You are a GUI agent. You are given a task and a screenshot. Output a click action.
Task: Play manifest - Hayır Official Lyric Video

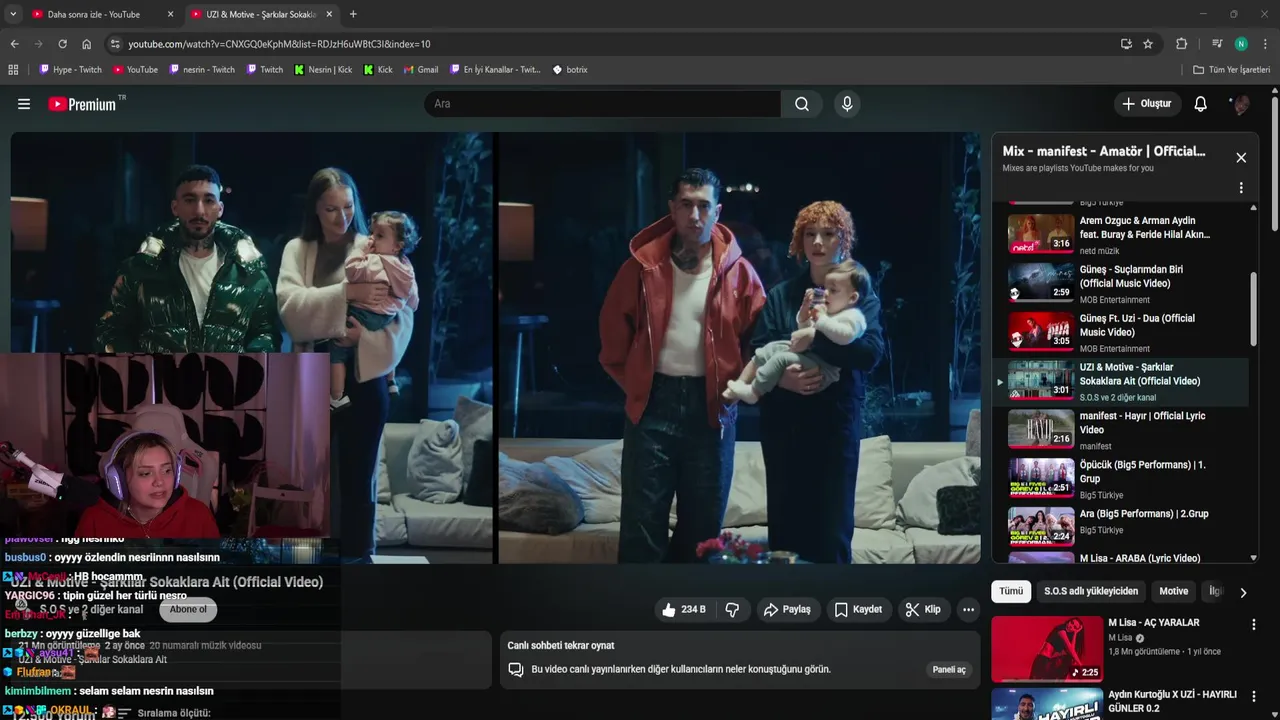coord(1120,430)
